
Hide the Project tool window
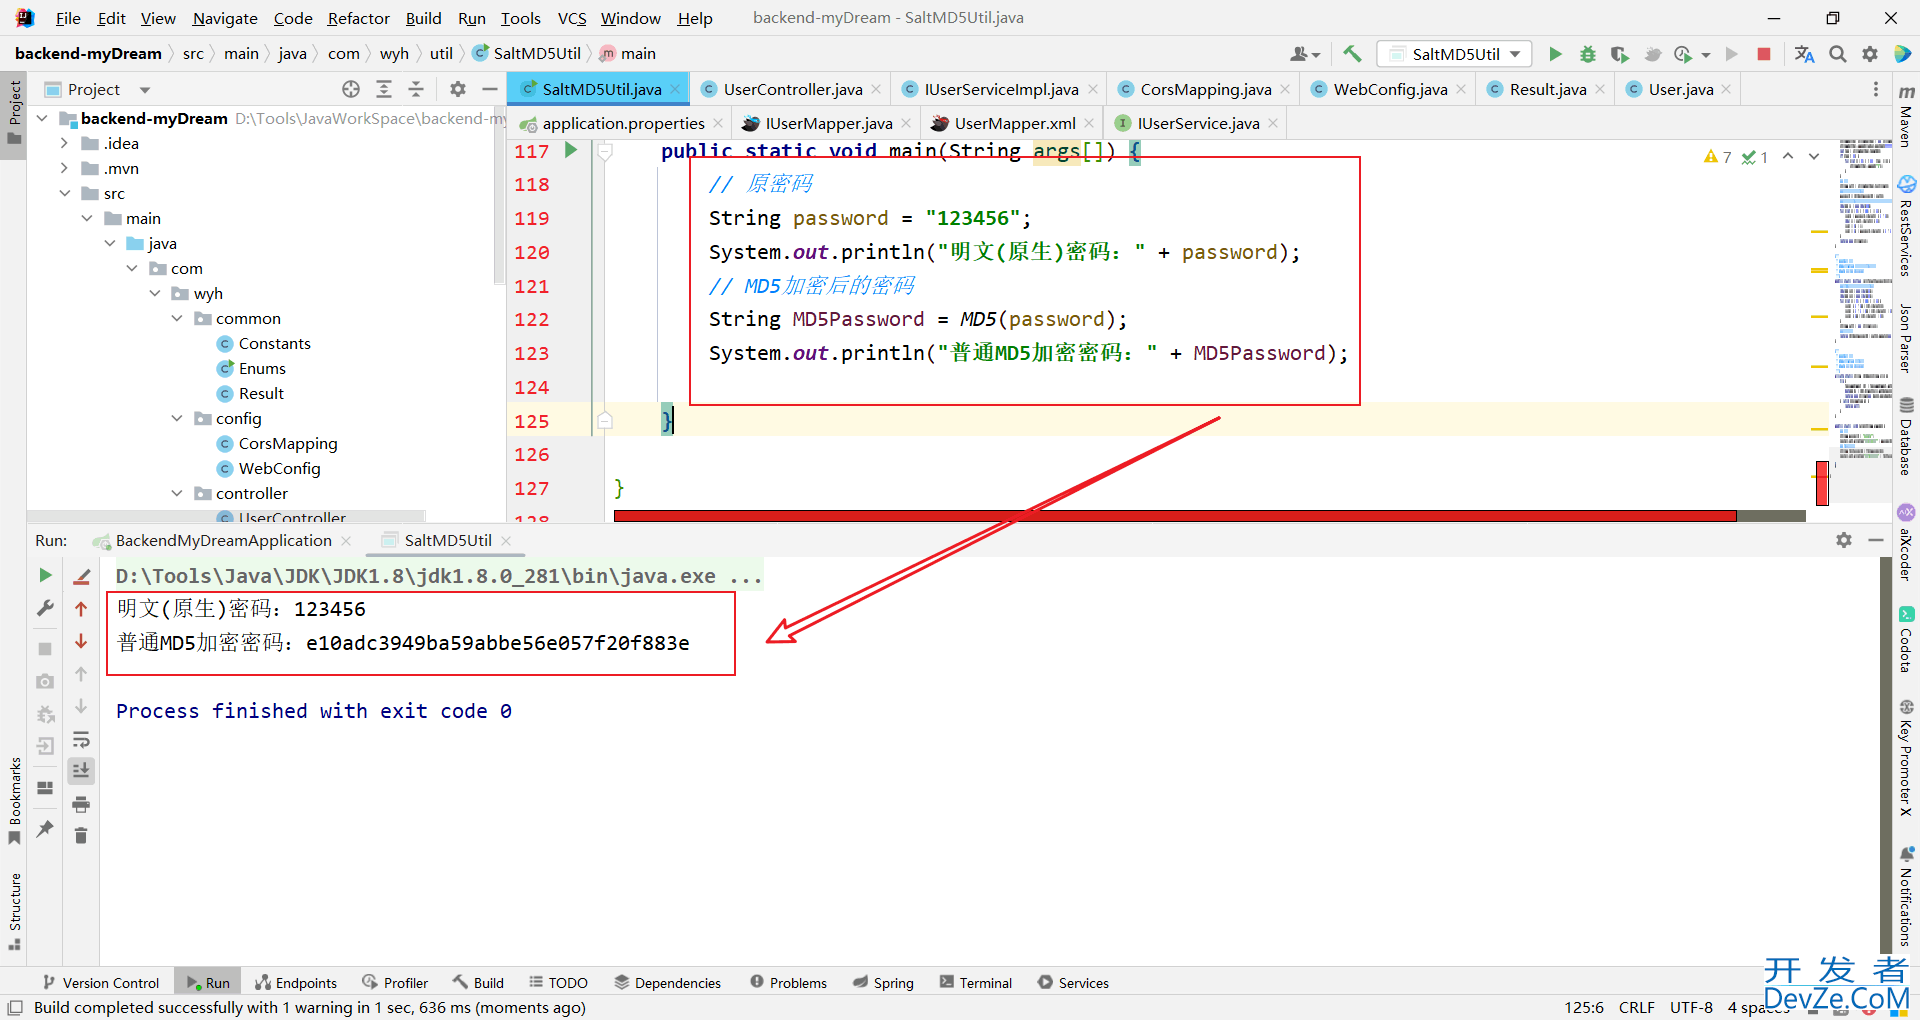click(490, 89)
